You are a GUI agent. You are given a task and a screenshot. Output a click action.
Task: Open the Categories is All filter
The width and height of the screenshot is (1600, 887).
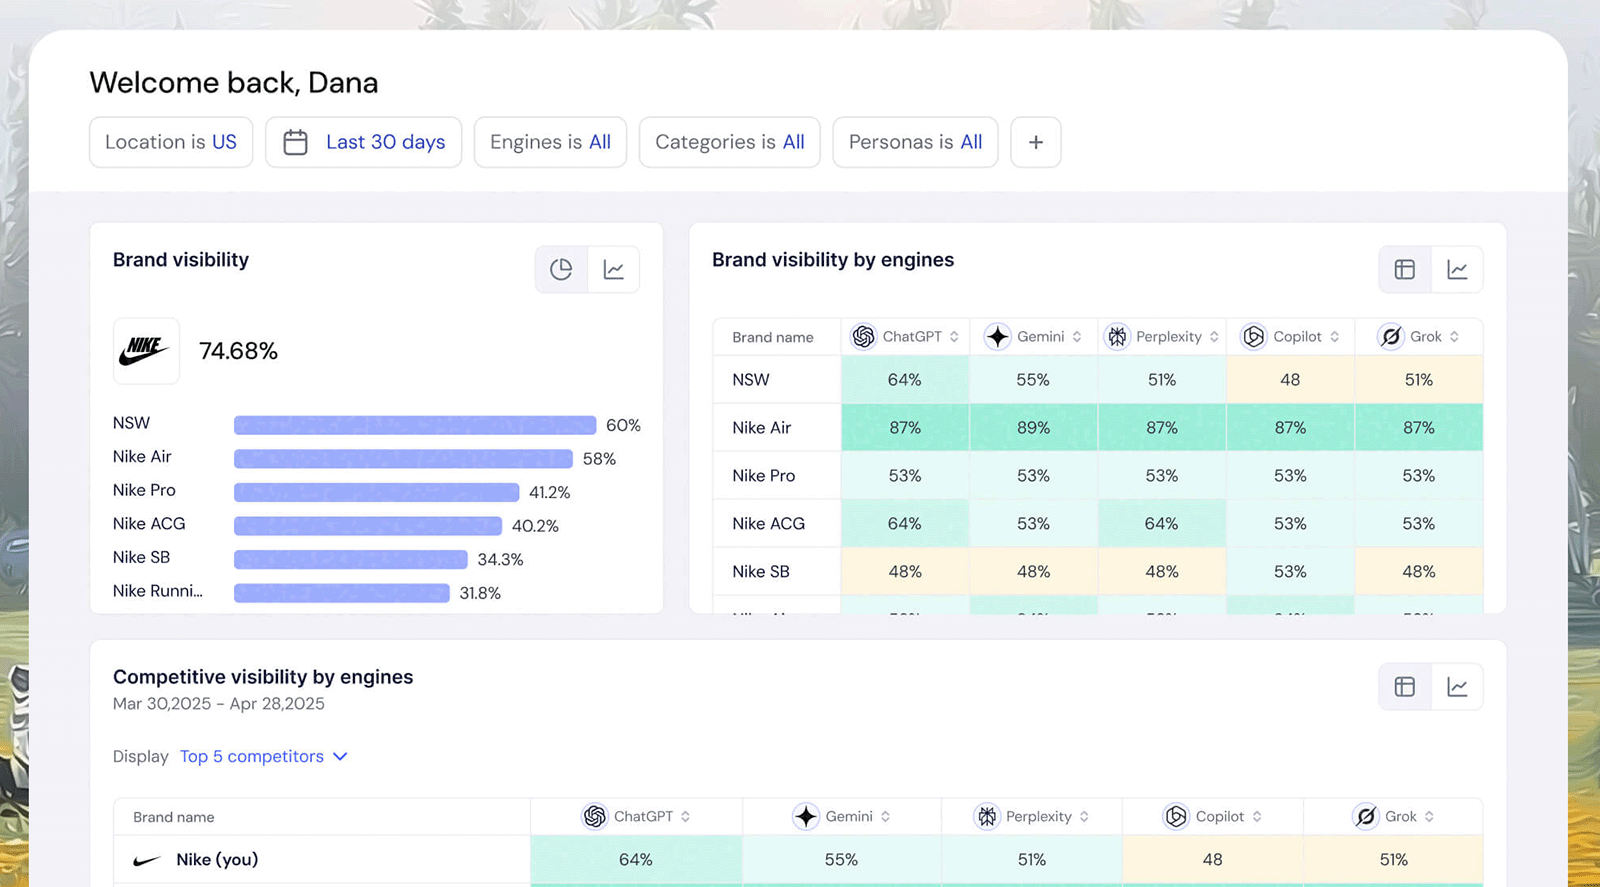click(730, 142)
